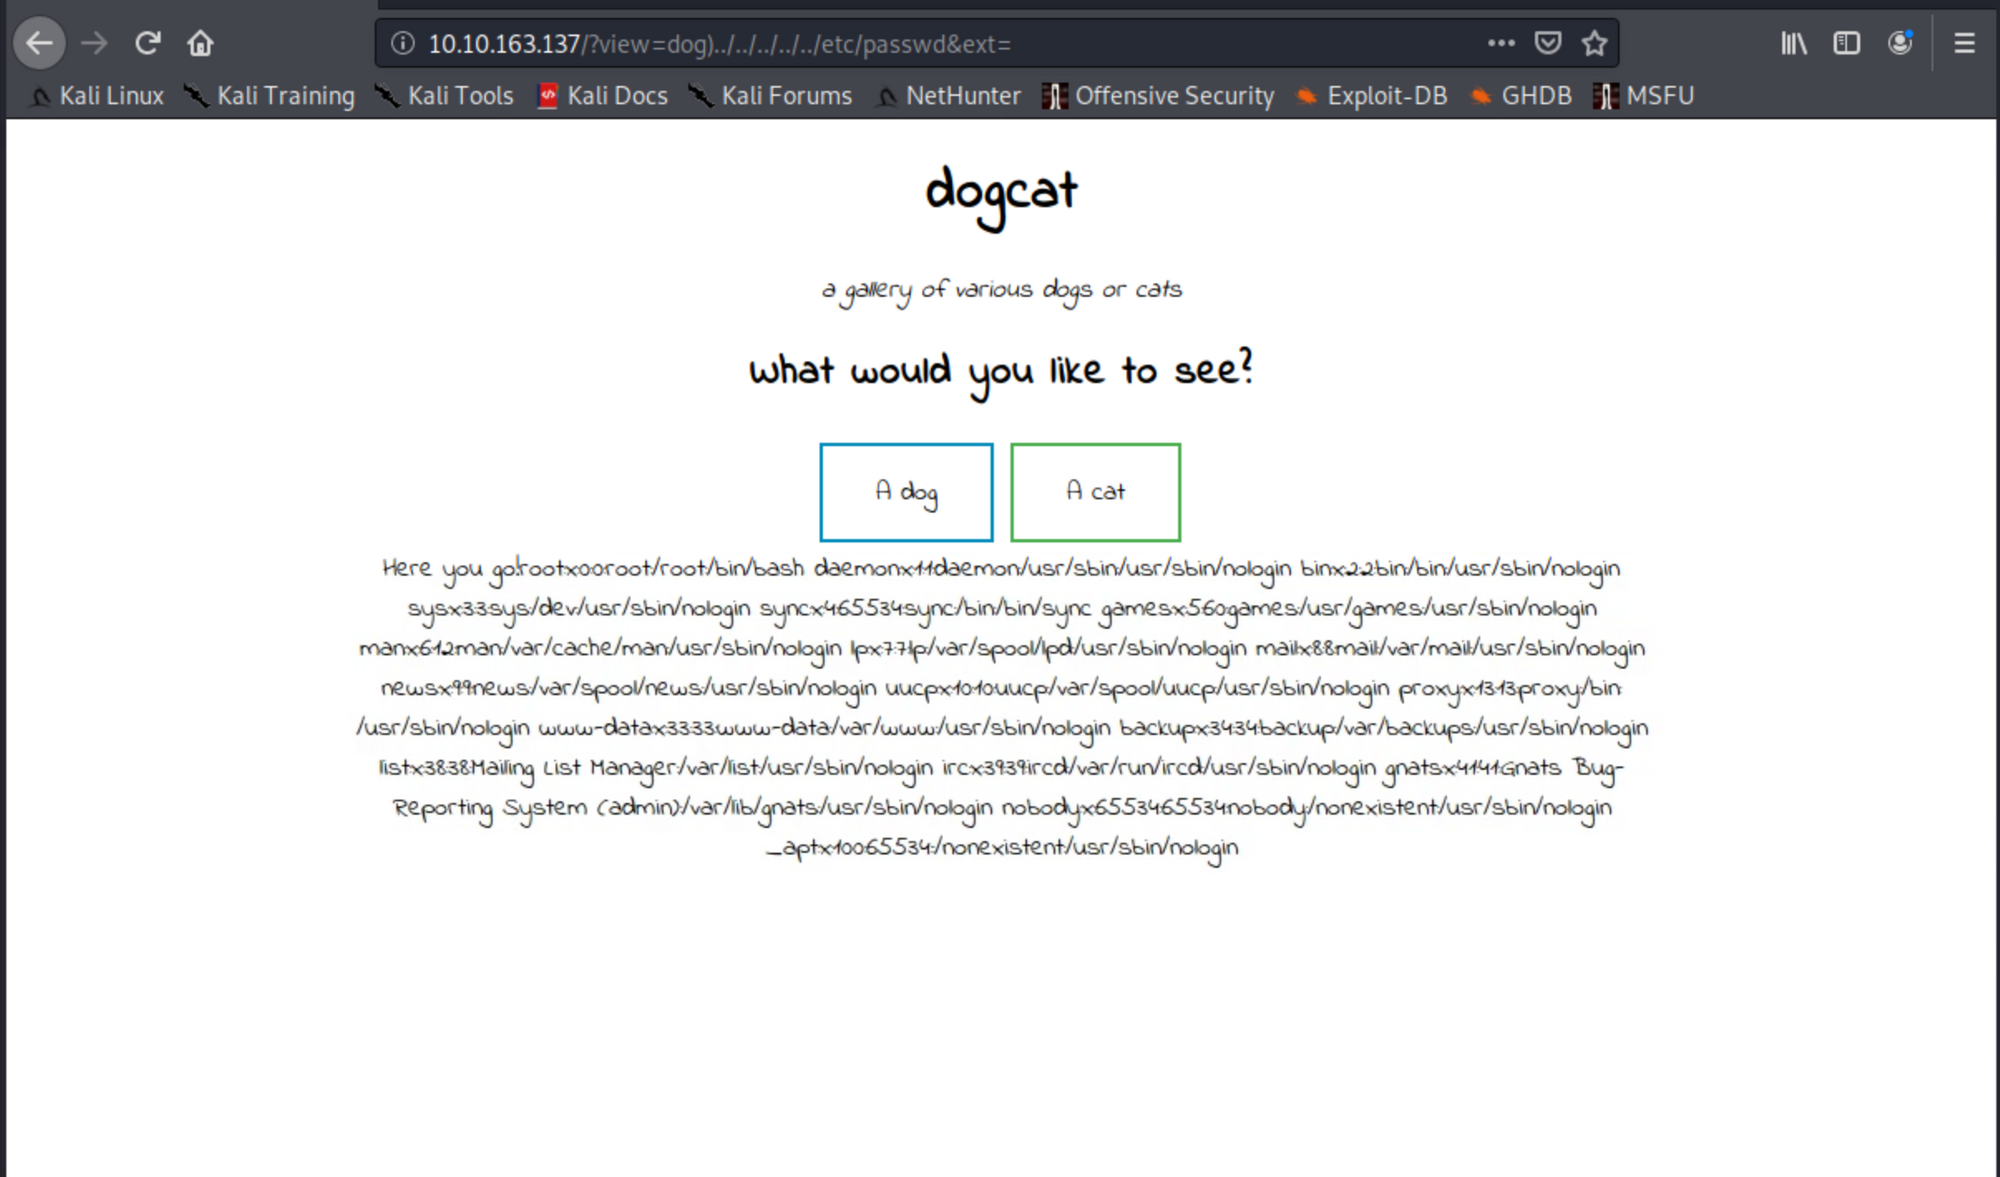Open the Offensive Security bookmark

1159,96
